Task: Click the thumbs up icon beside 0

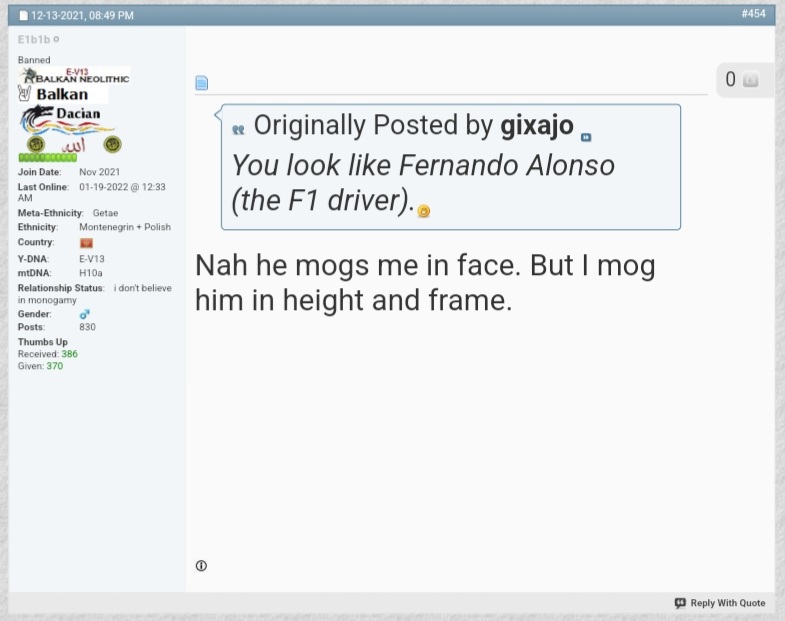Action: coord(750,80)
